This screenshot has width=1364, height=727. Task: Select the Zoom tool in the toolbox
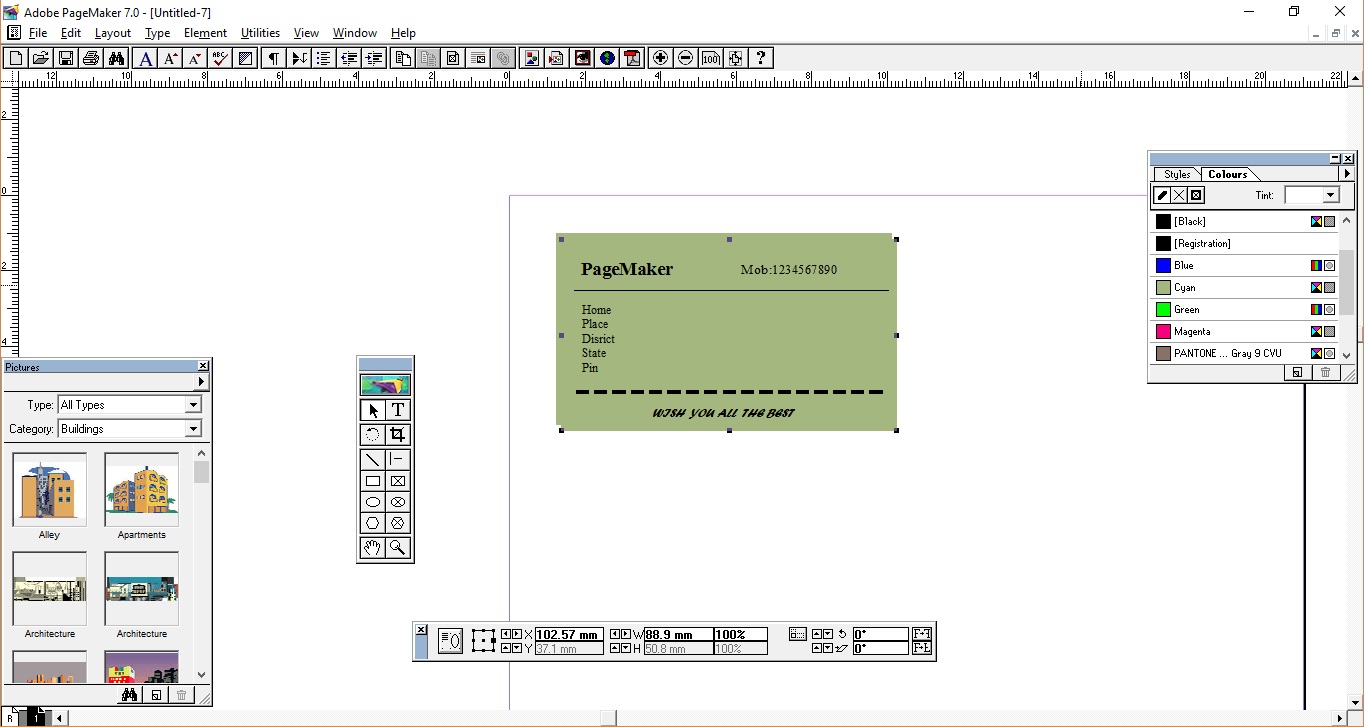coord(398,547)
